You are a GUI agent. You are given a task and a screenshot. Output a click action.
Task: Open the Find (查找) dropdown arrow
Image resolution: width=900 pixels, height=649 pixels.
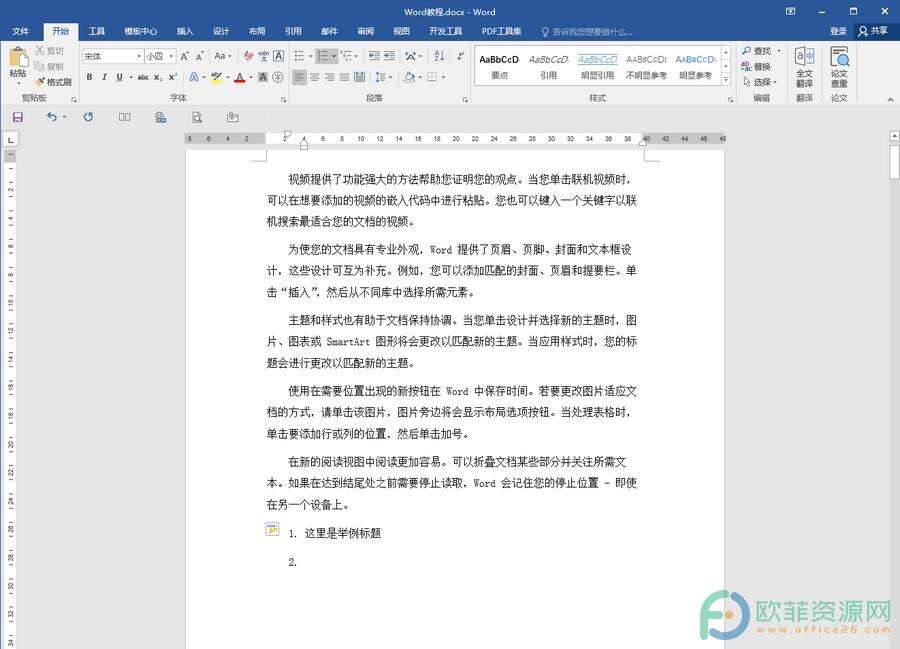click(779, 51)
